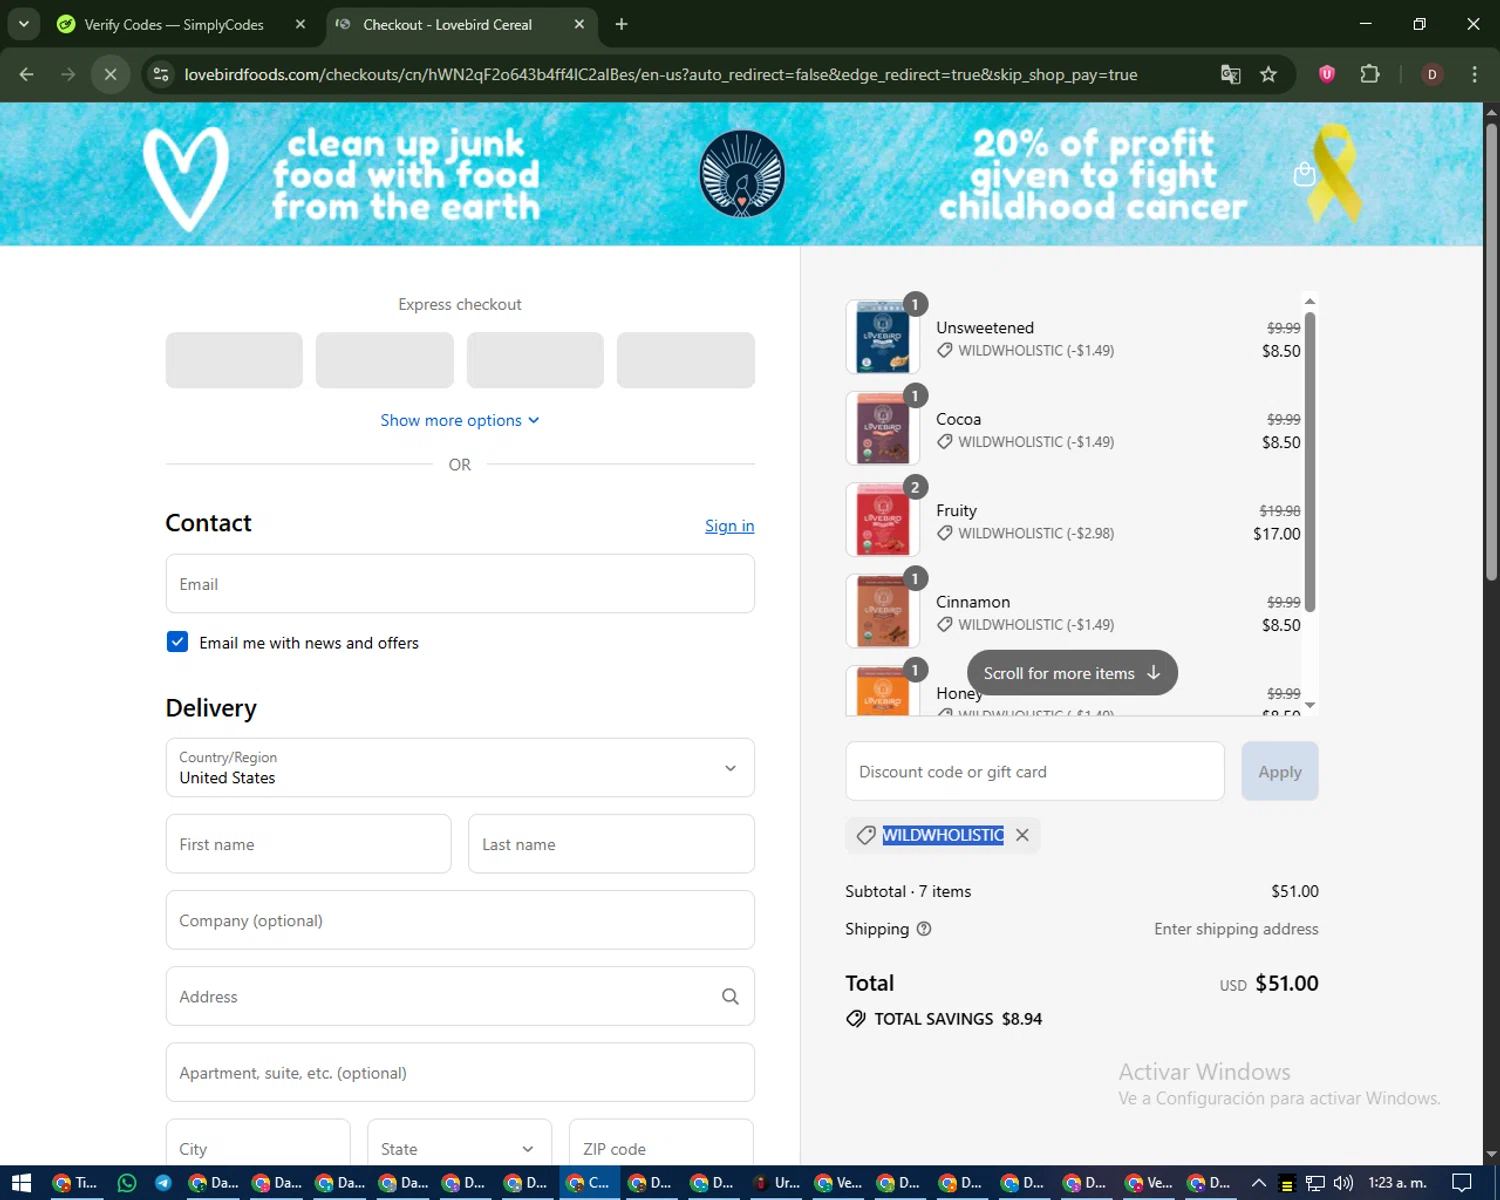Screen dimensions: 1500x1200
Task: Open a new browser tab
Action: (621, 24)
